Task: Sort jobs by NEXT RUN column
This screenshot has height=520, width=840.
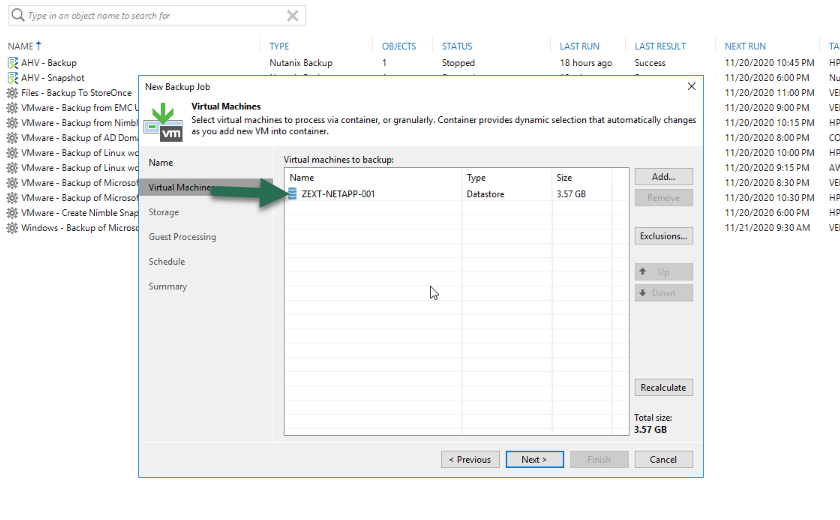Action: (745, 46)
